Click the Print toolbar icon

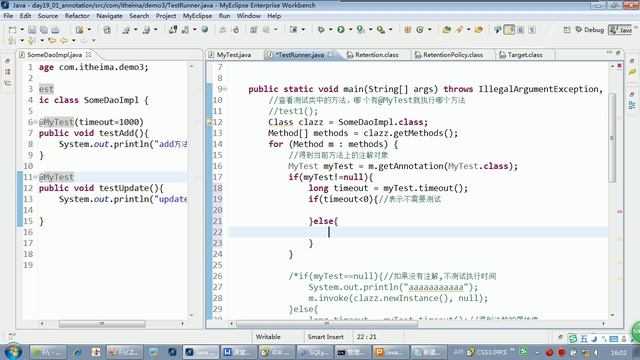click(x=55, y=30)
